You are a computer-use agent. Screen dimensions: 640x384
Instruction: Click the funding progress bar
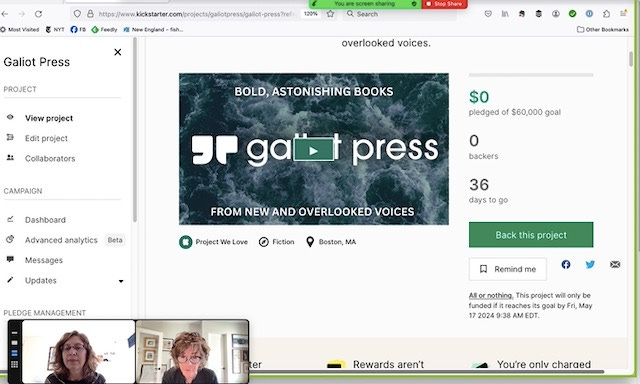[531, 75]
